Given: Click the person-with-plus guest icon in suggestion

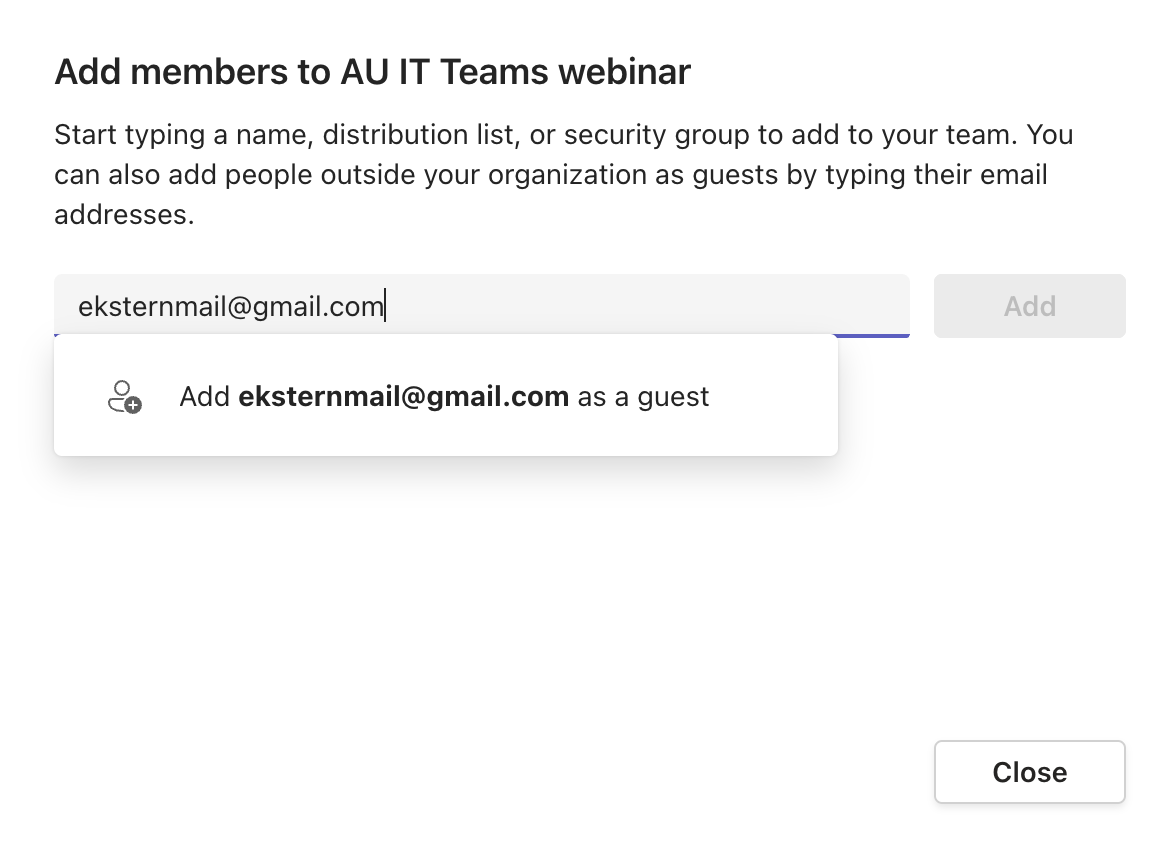Looking at the screenshot, I should click(x=124, y=397).
